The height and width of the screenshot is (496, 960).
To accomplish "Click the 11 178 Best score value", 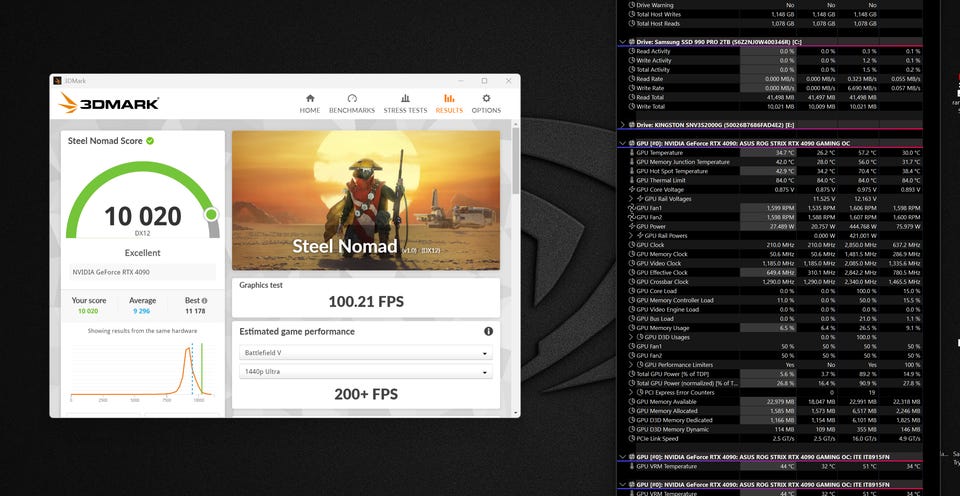I will click(195, 311).
